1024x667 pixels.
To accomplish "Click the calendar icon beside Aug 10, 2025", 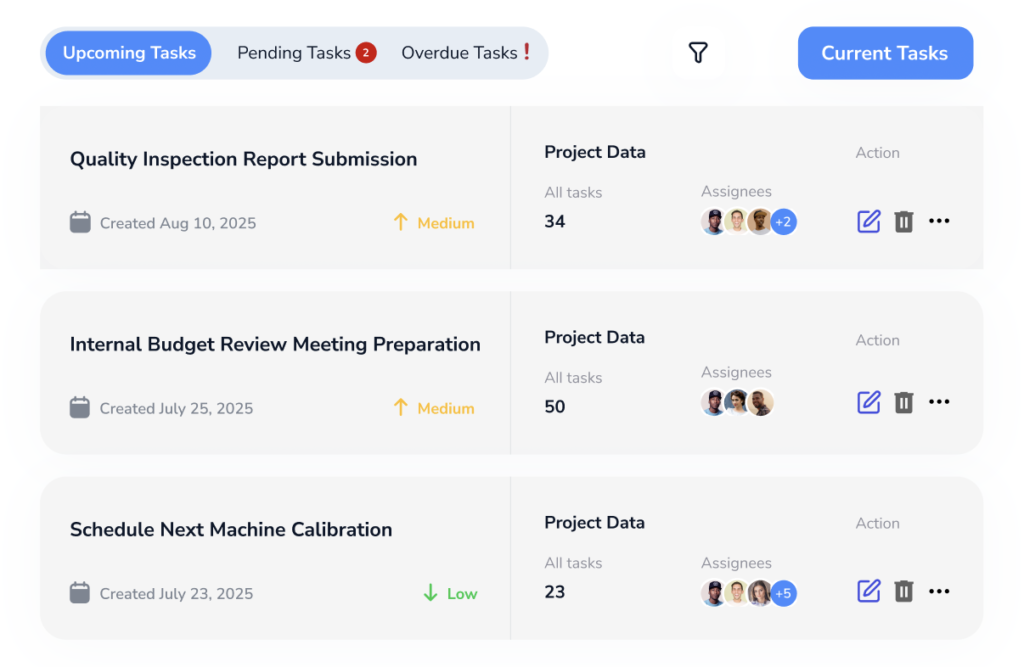I will [x=80, y=222].
